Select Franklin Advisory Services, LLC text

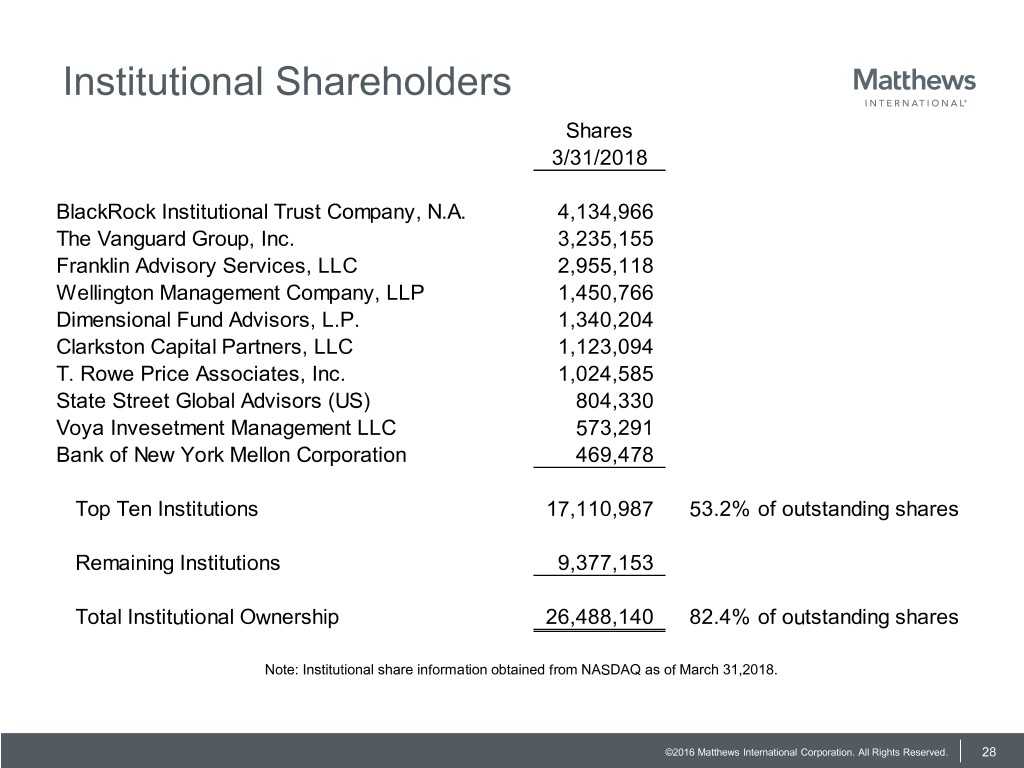(207, 265)
